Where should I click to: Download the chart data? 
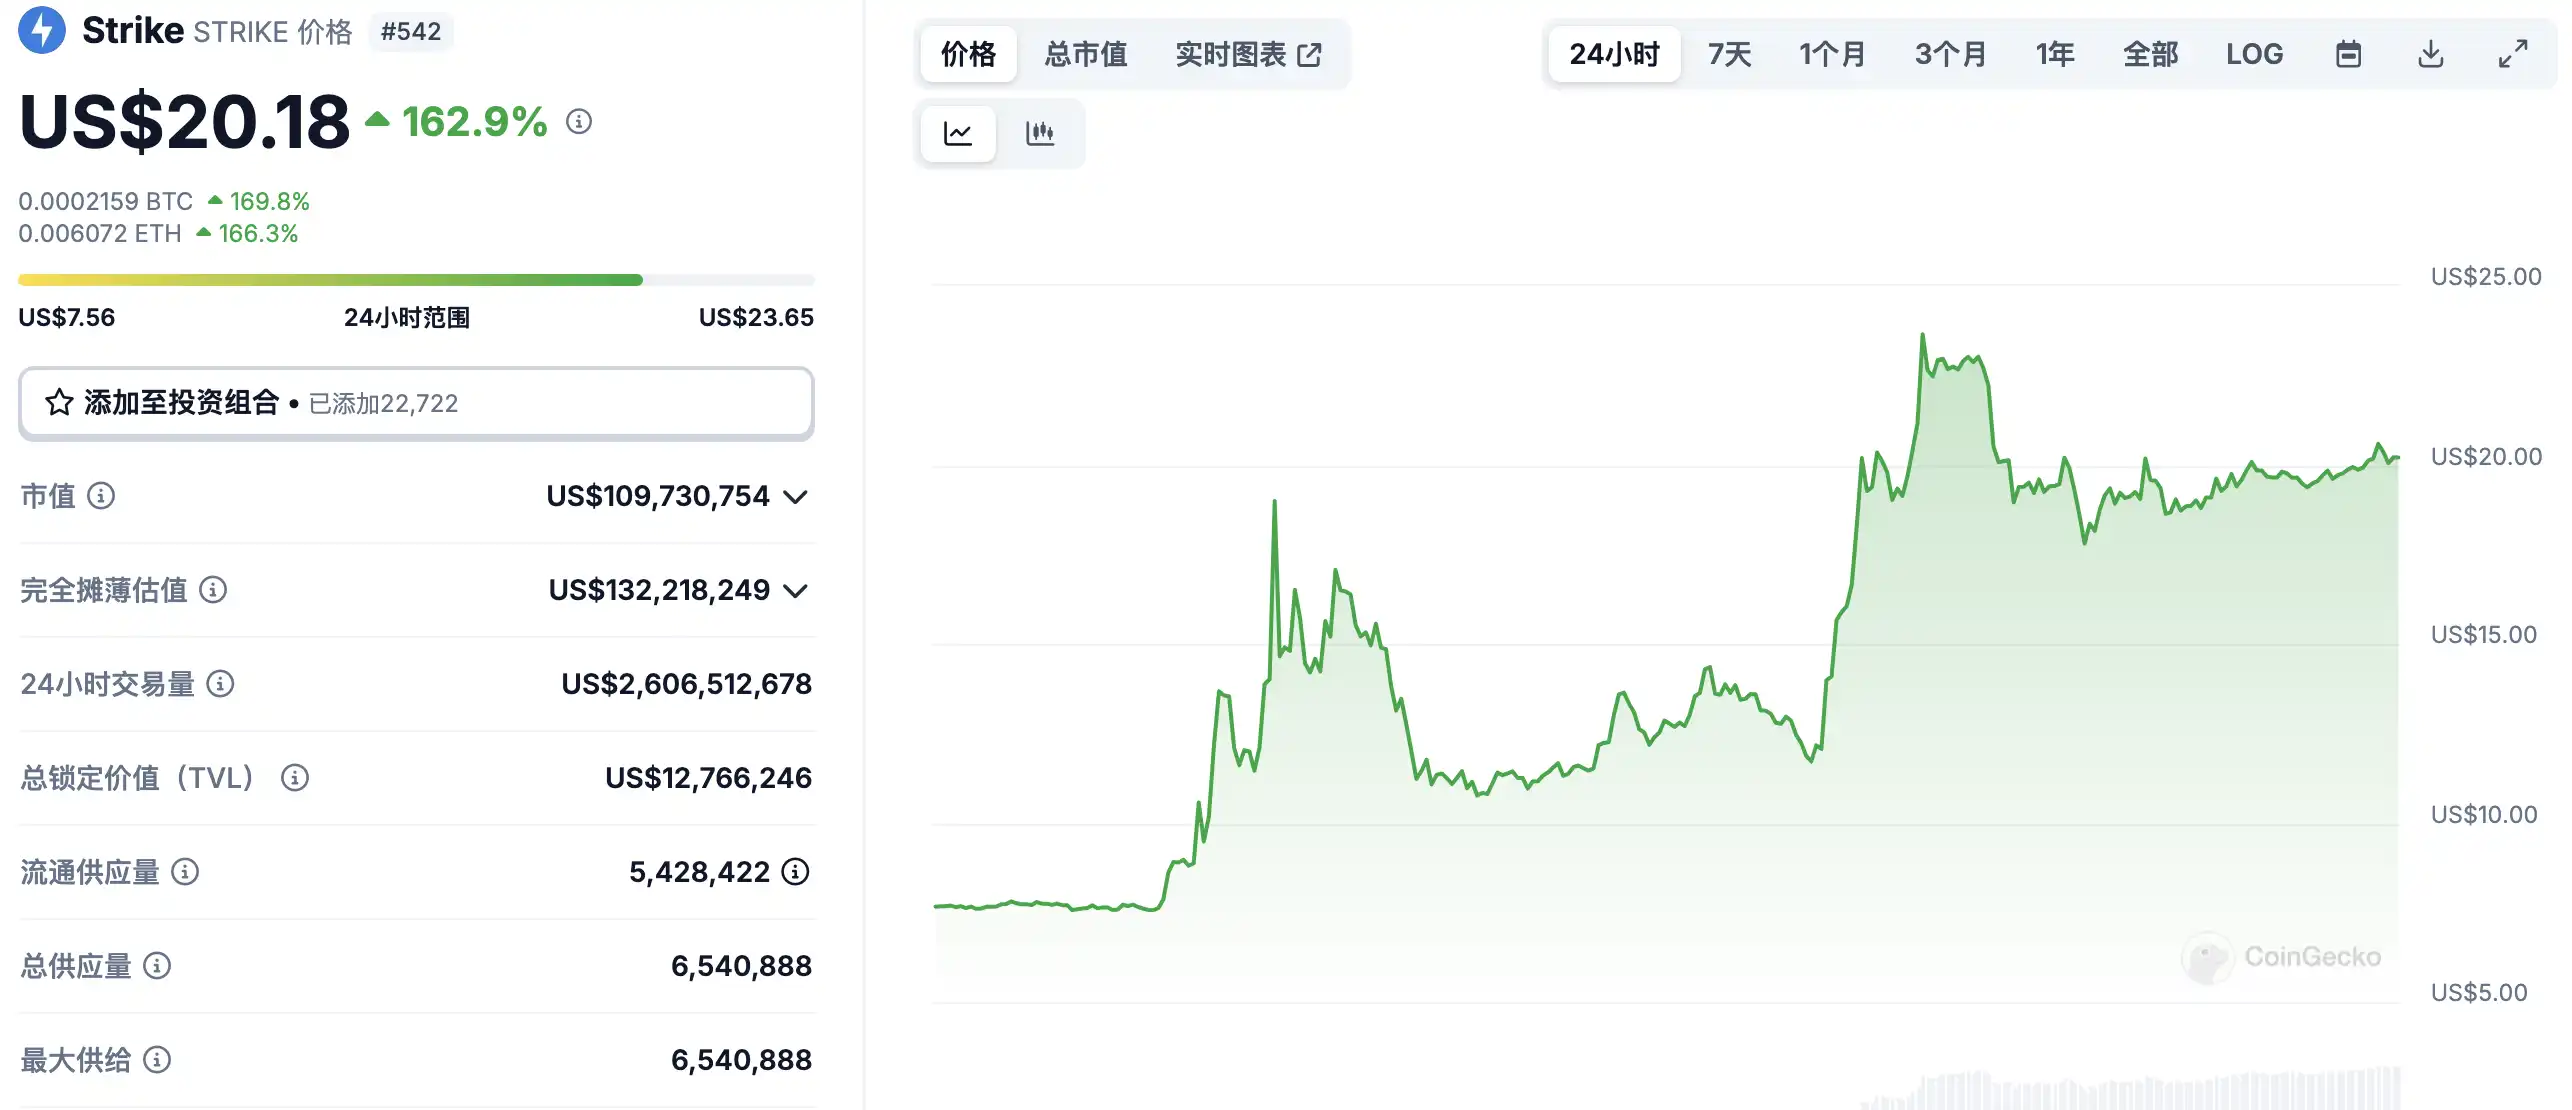coord(2431,54)
